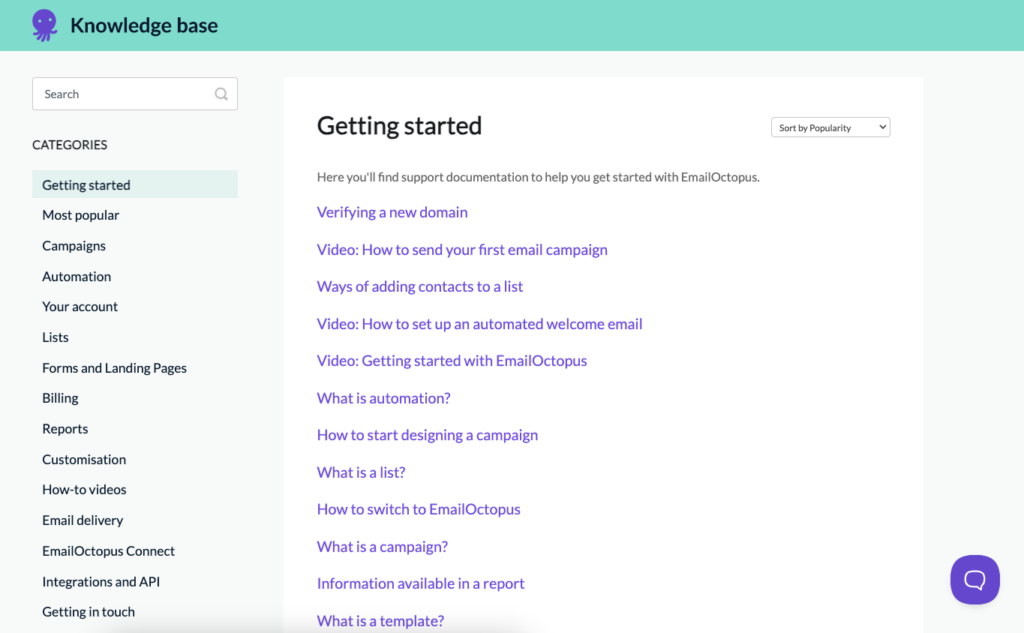Click the search magnifier icon
The image size is (1024, 633).
point(221,94)
